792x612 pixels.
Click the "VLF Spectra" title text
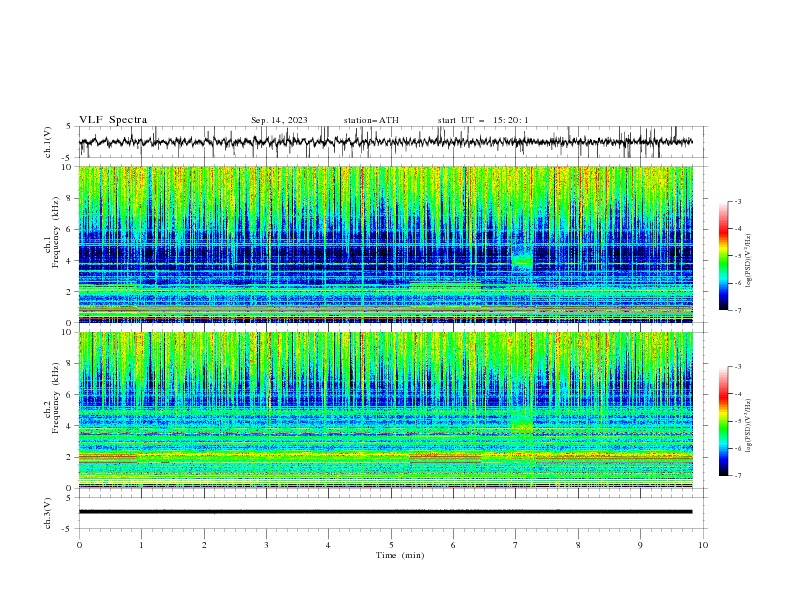pos(113,120)
